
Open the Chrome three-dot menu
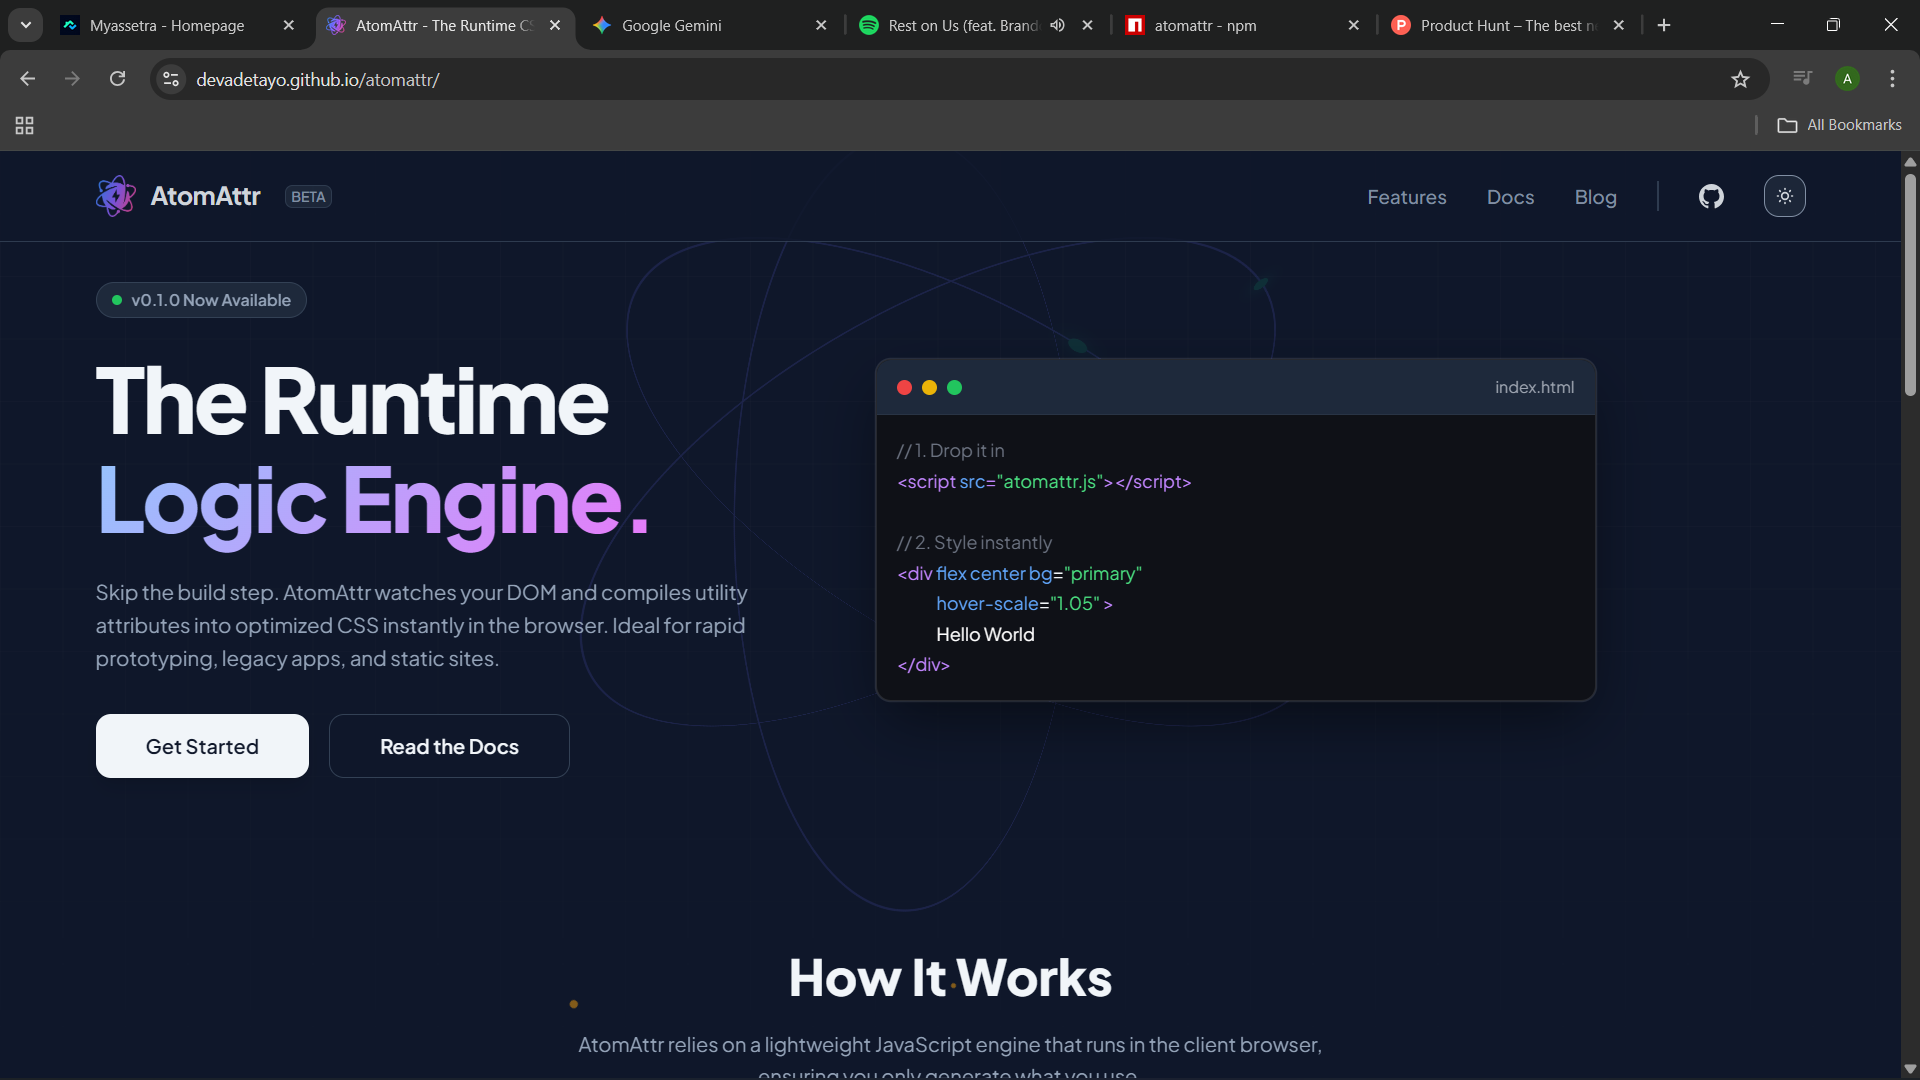1892,79
